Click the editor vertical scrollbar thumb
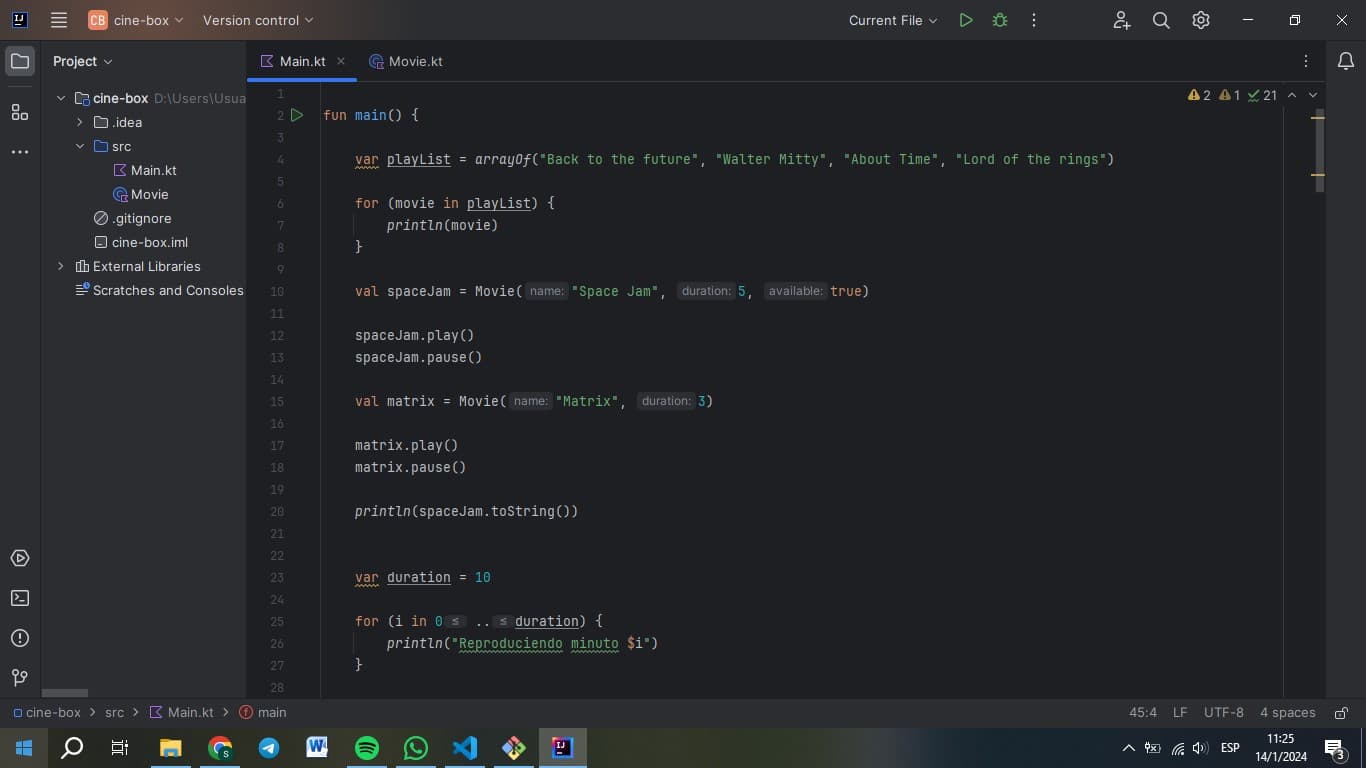1366x768 pixels. click(x=1320, y=150)
